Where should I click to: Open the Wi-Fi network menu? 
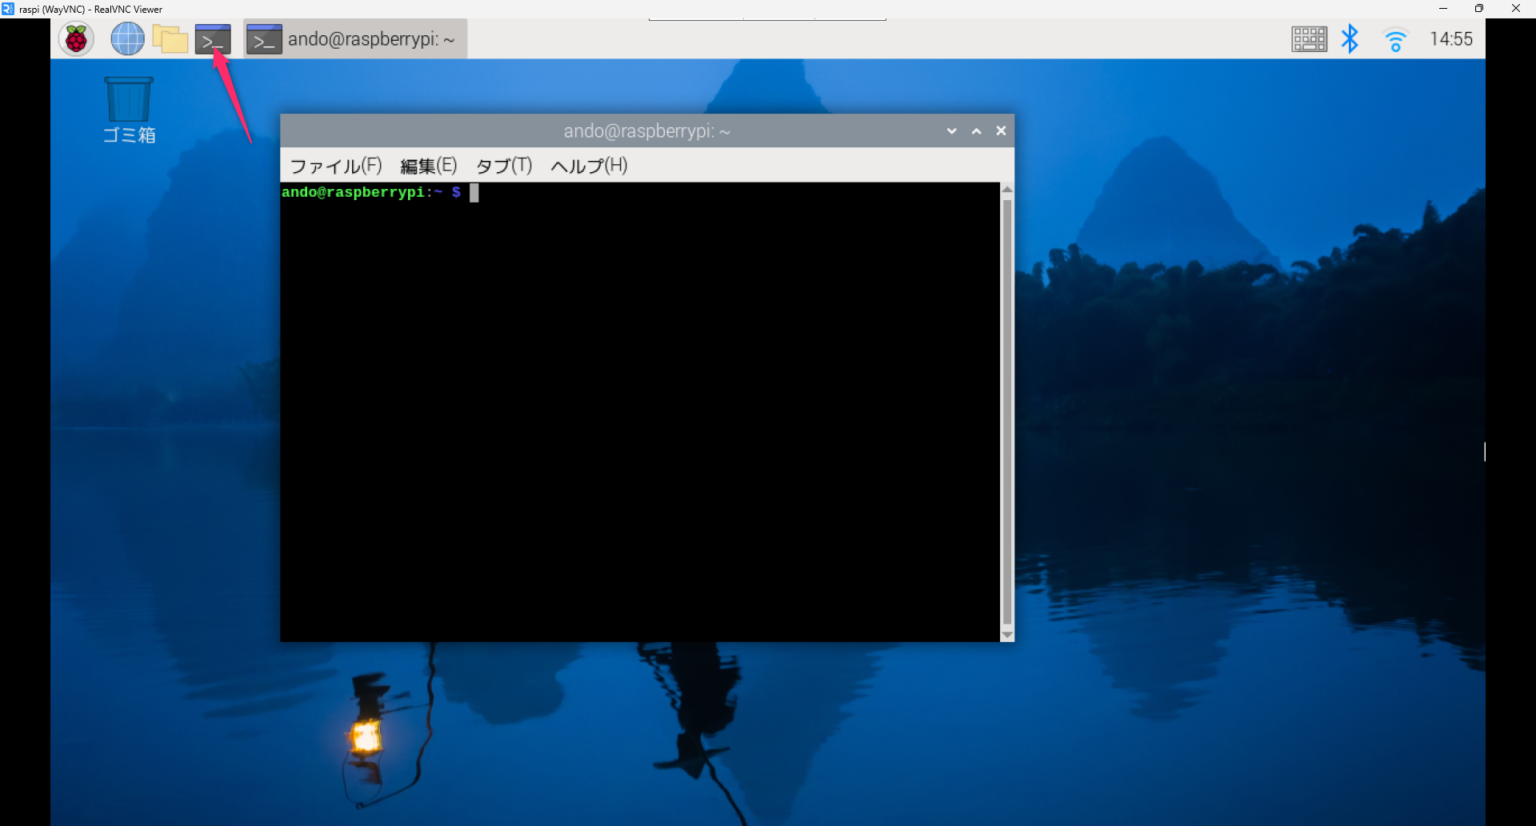coord(1395,38)
